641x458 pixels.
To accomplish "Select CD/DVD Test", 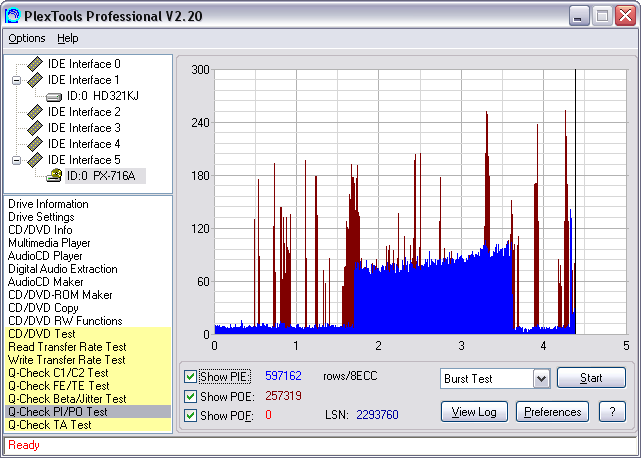I will pos(88,334).
